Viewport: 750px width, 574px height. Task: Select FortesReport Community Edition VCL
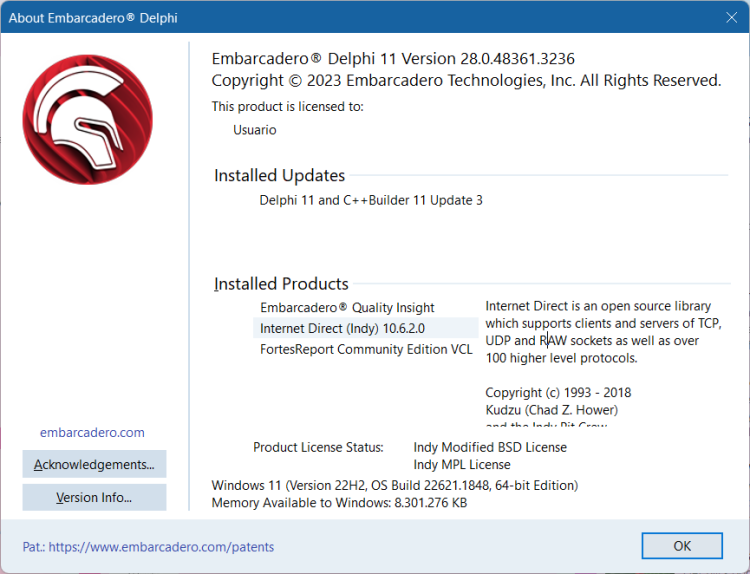(x=366, y=349)
